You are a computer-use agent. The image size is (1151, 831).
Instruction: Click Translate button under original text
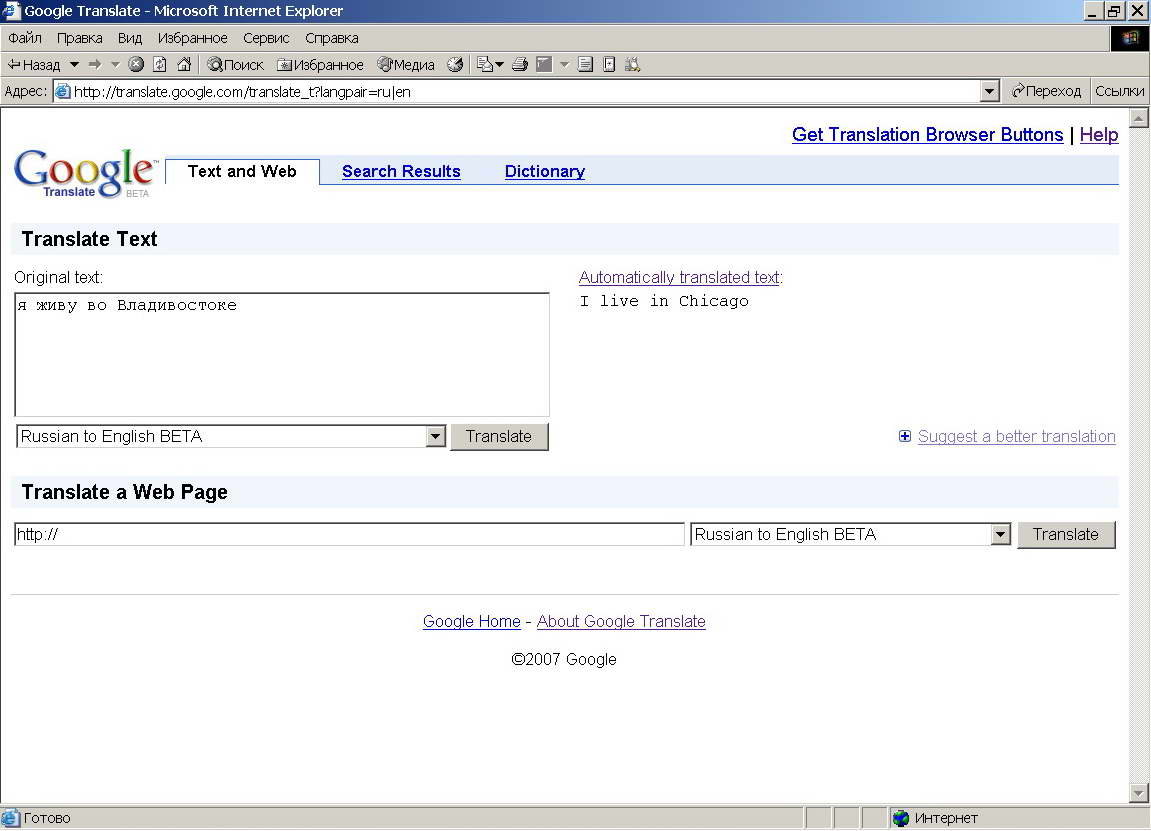tap(499, 437)
